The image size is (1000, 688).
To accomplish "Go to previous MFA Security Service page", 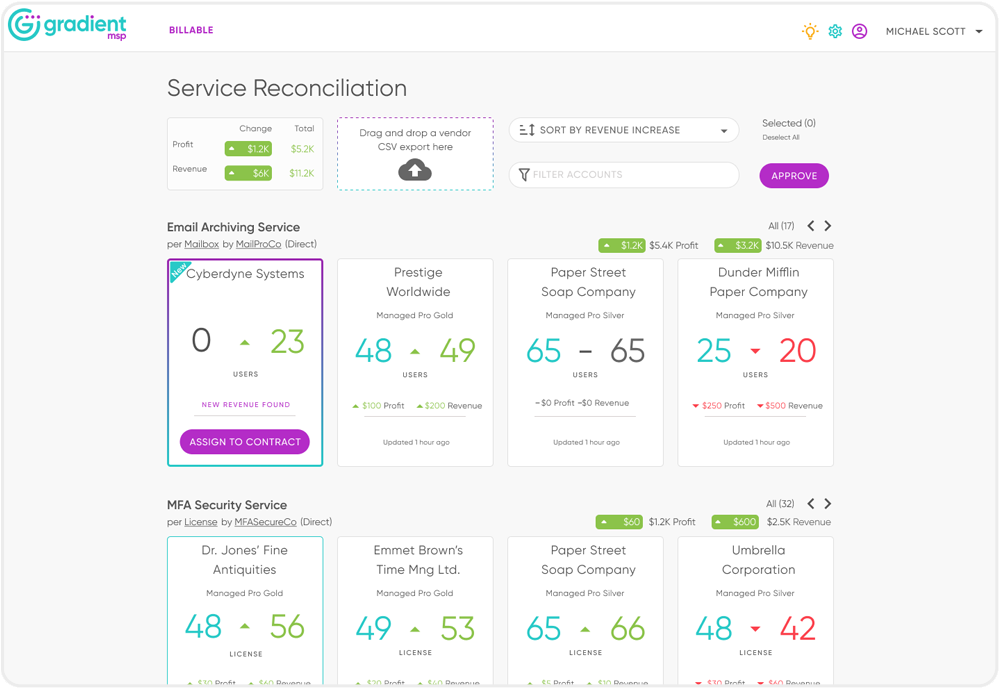I will pos(811,504).
